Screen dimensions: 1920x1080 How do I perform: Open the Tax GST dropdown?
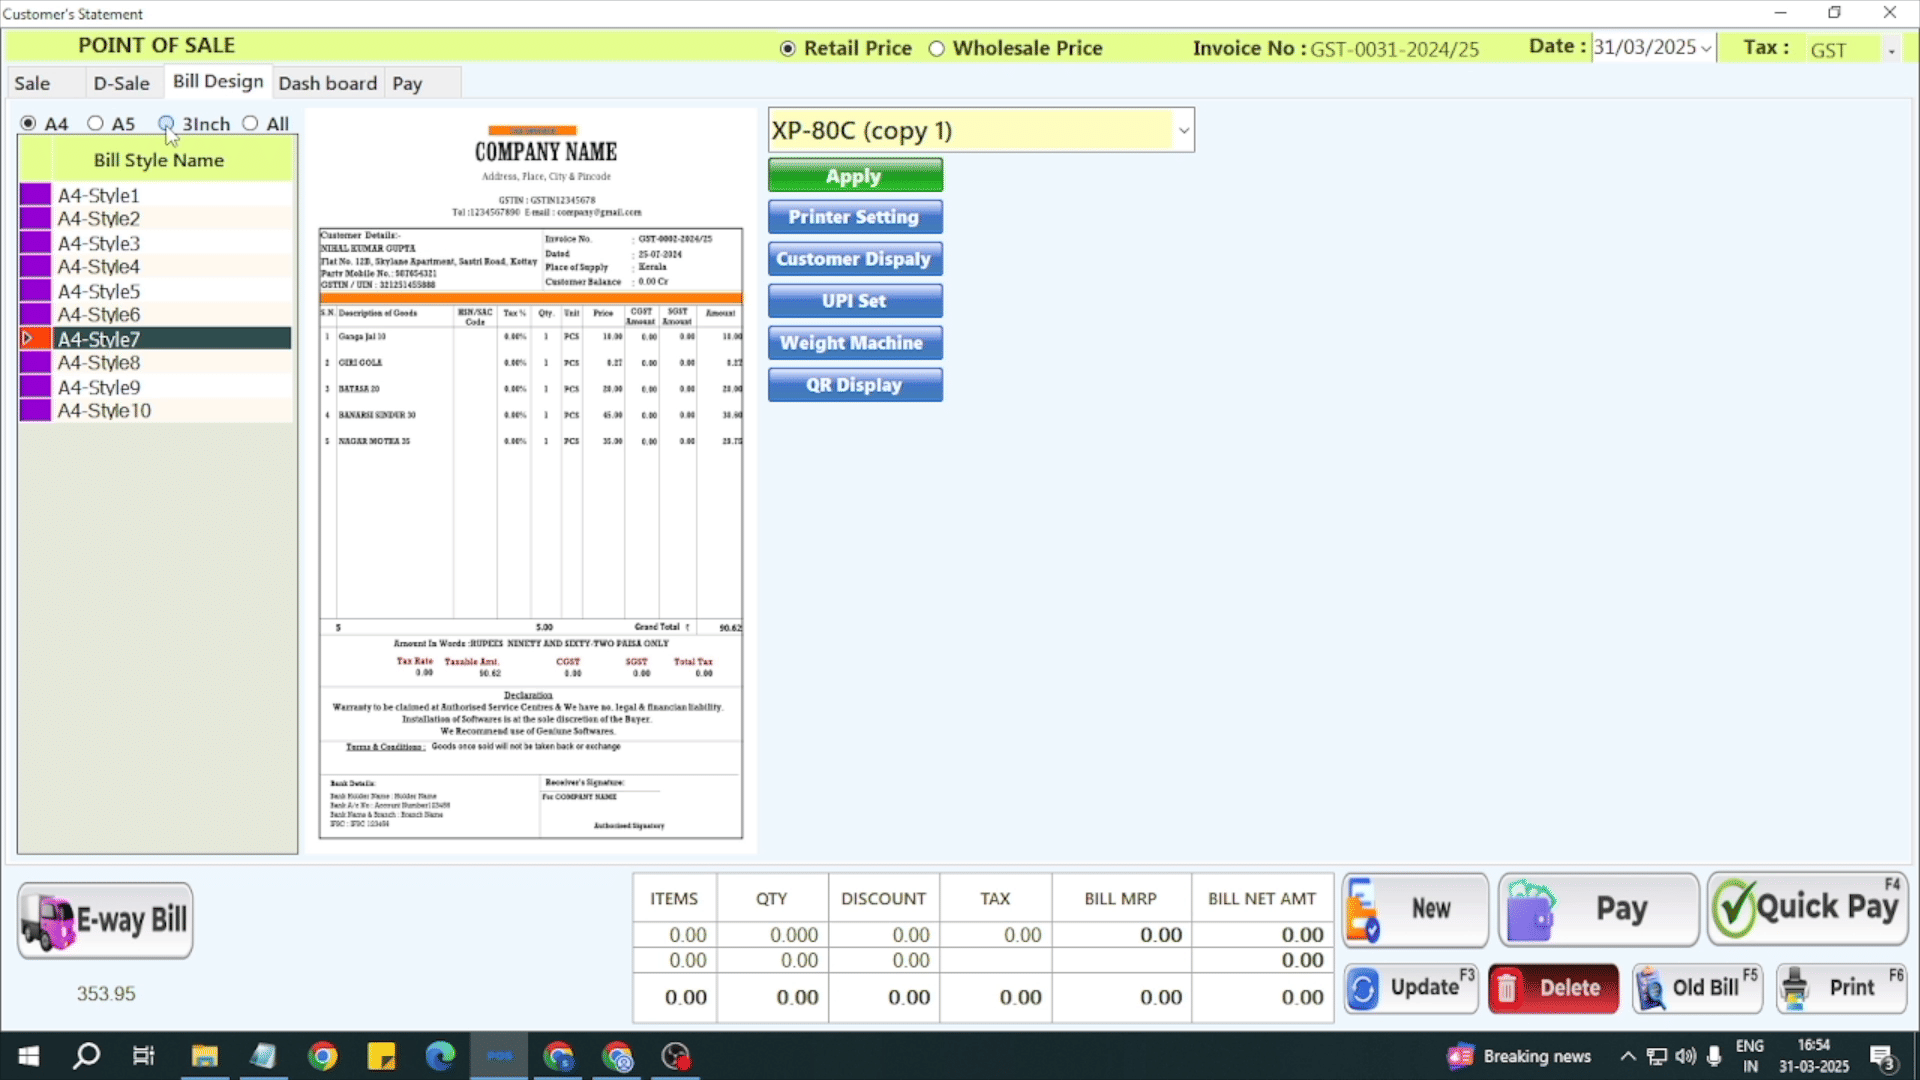tap(1891, 50)
